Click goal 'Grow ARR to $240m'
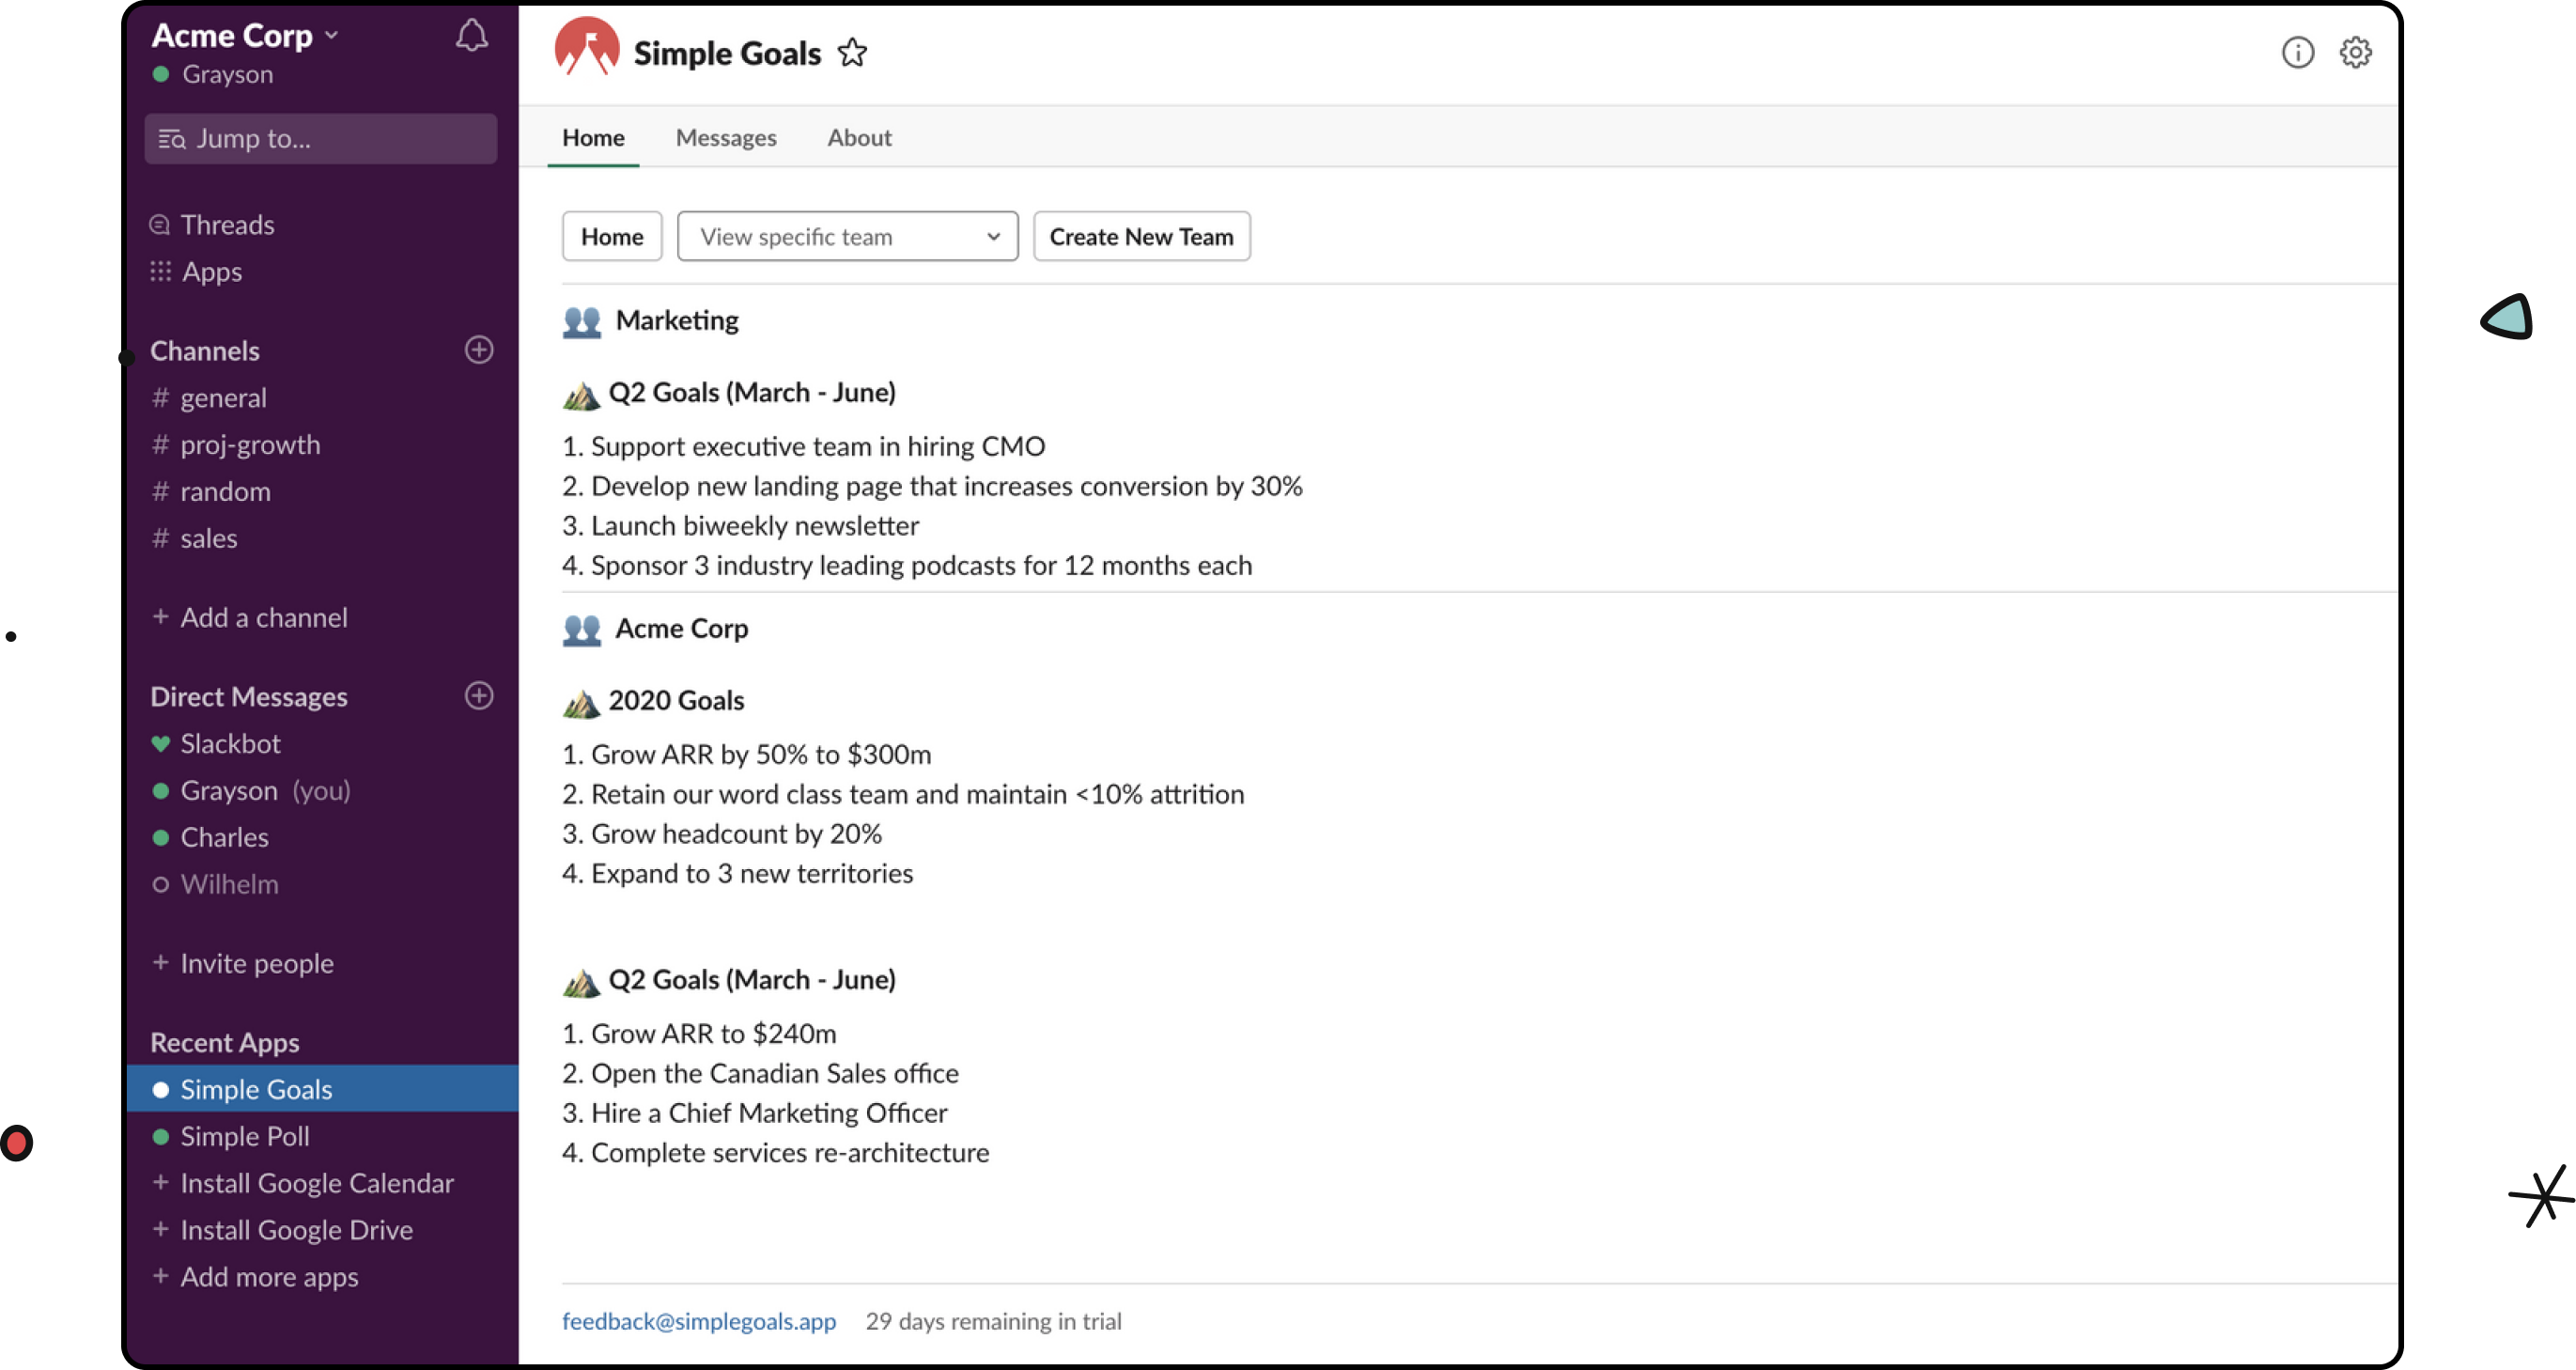 pyautogui.click(x=699, y=1034)
